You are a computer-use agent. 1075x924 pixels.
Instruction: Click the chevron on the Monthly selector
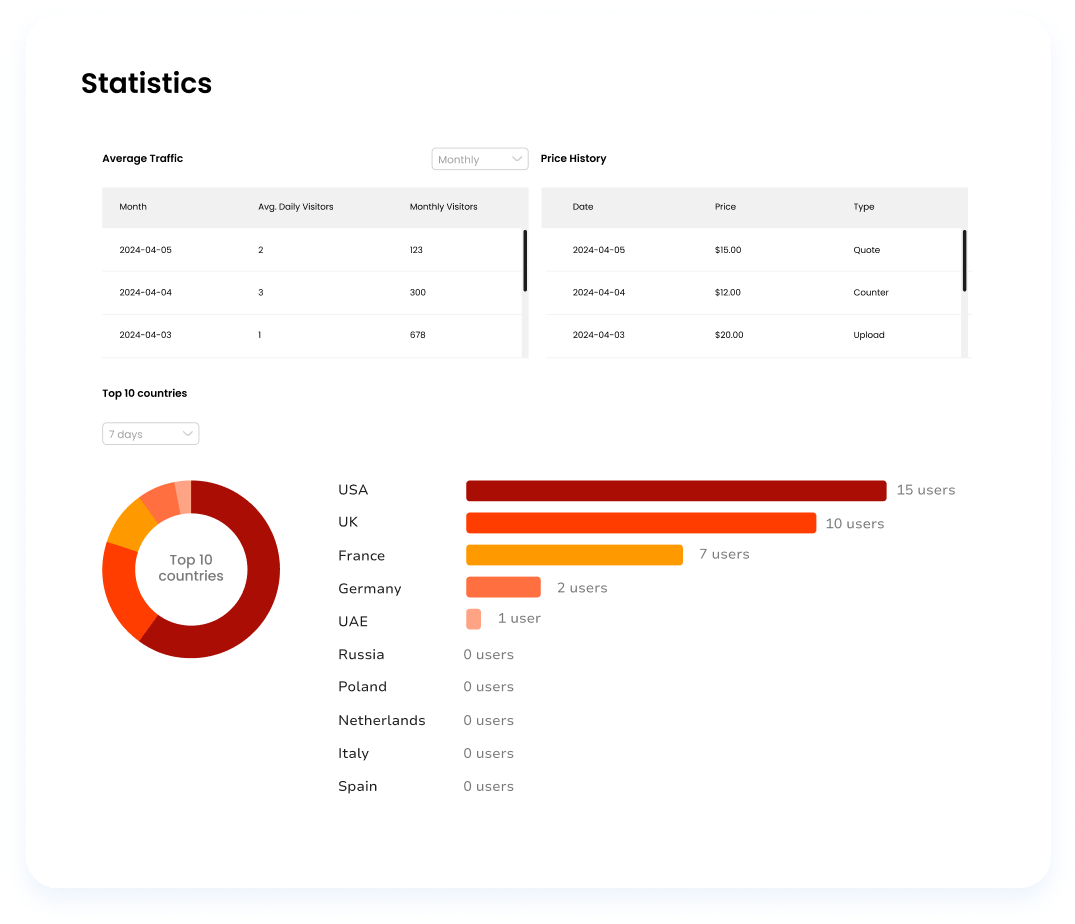pos(517,158)
